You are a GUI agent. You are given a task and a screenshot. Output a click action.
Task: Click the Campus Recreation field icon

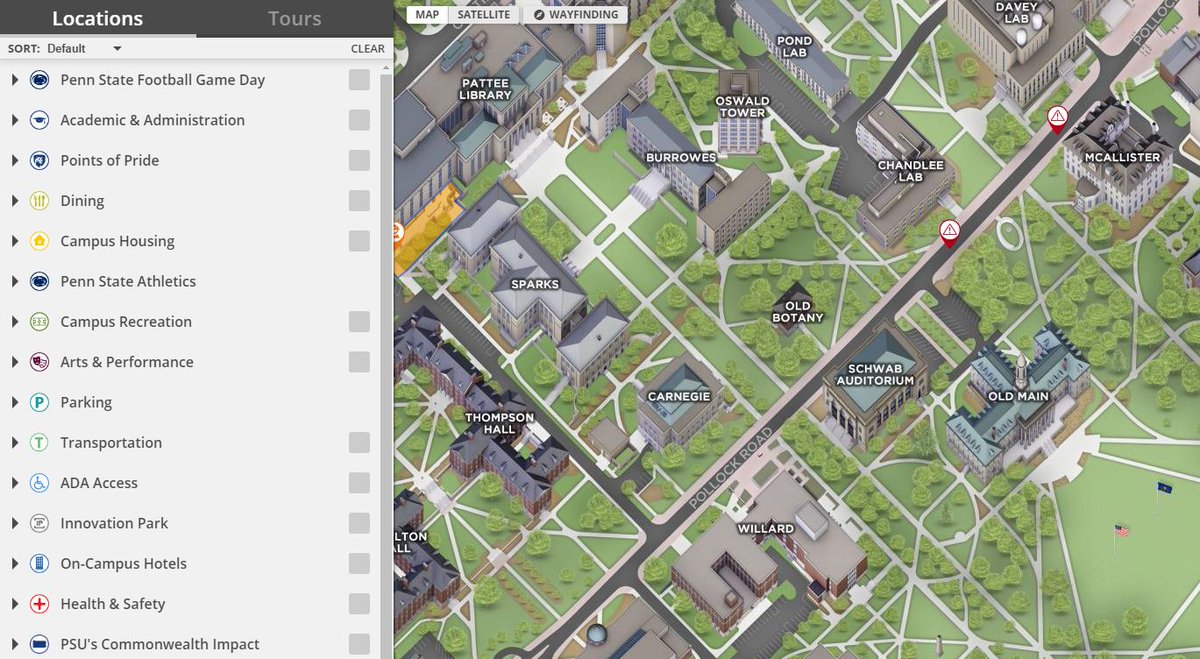(x=40, y=322)
